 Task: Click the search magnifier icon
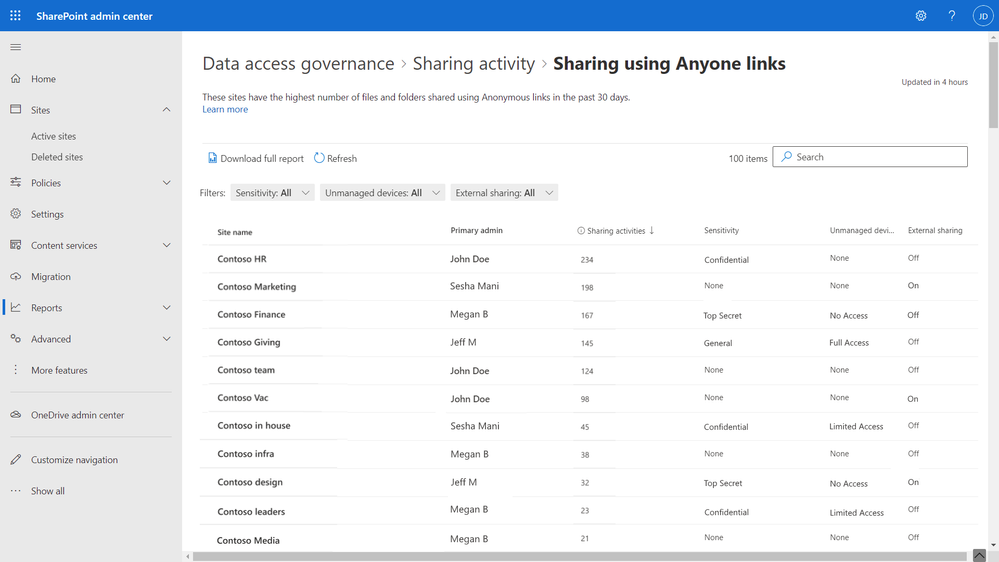click(787, 156)
